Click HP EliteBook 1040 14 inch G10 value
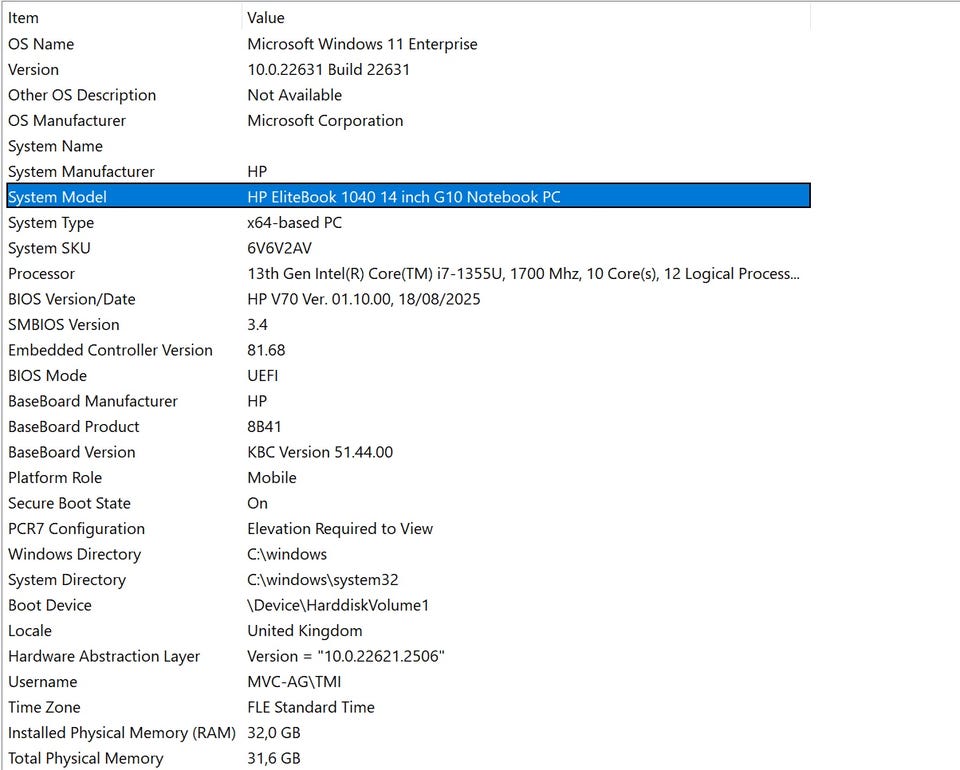 click(403, 197)
